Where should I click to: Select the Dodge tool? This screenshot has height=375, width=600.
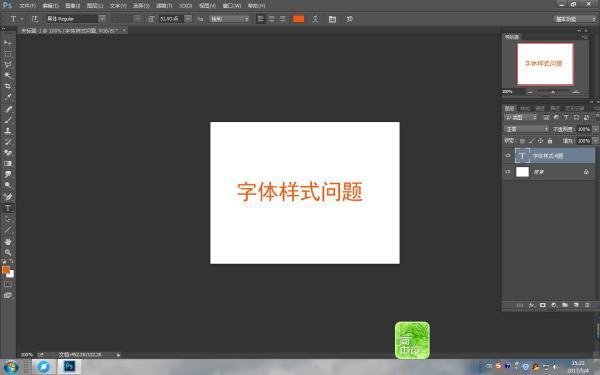[8, 185]
